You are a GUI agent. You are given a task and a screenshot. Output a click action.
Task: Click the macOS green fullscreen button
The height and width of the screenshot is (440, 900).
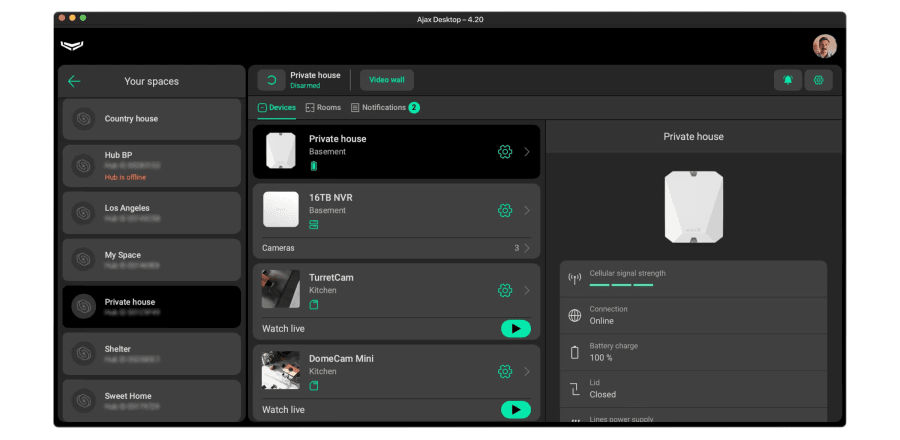click(x=83, y=18)
